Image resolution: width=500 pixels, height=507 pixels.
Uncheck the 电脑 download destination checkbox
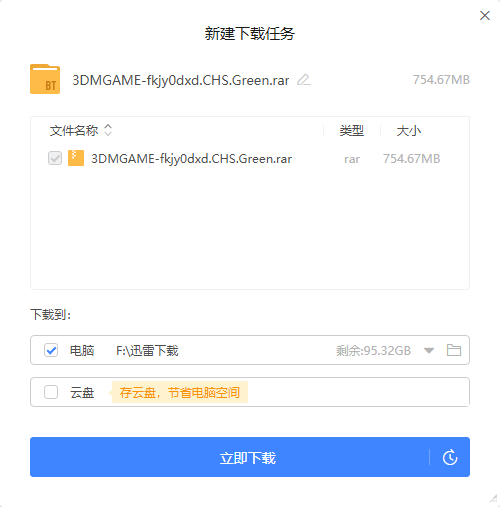tap(51, 350)
